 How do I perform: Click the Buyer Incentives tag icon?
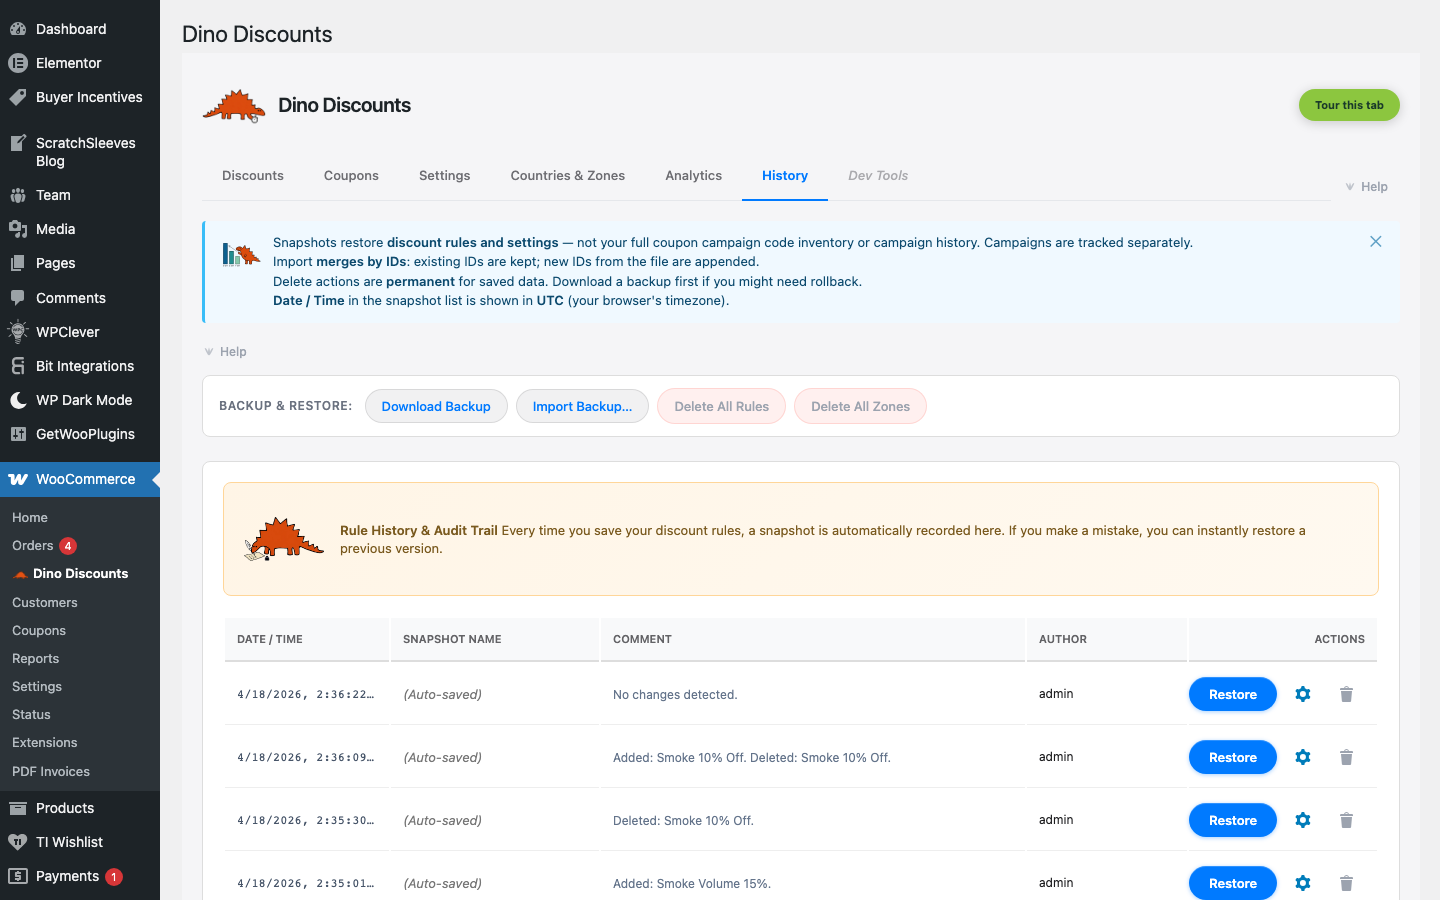(18, 97)
